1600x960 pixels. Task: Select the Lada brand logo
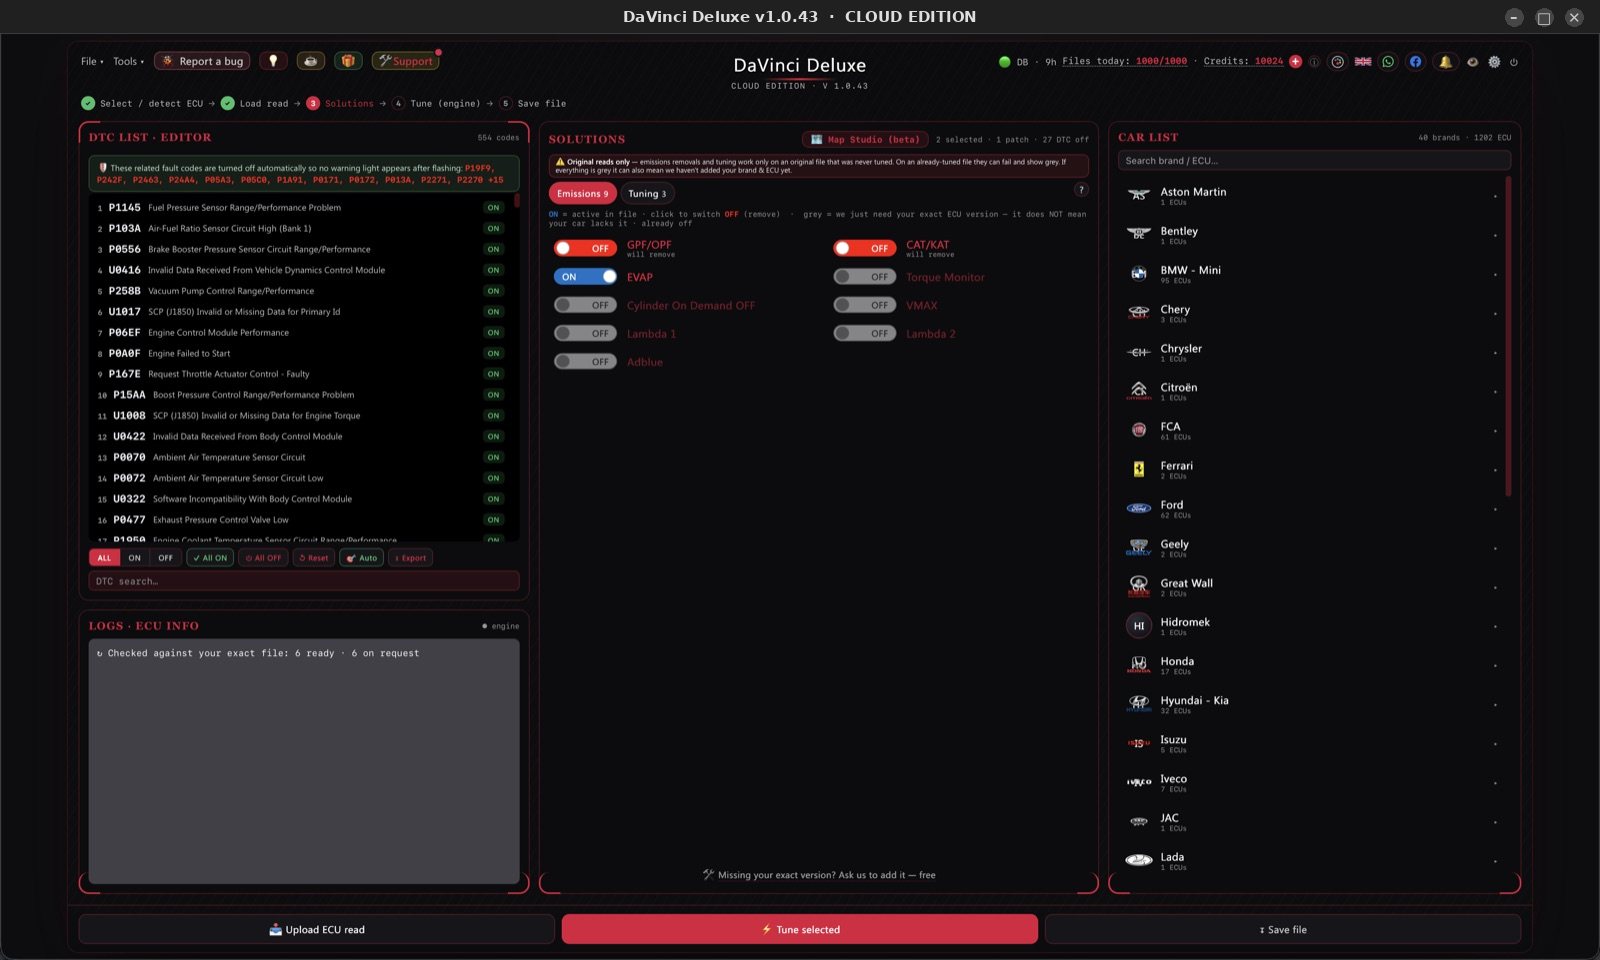coord(1139,860)
